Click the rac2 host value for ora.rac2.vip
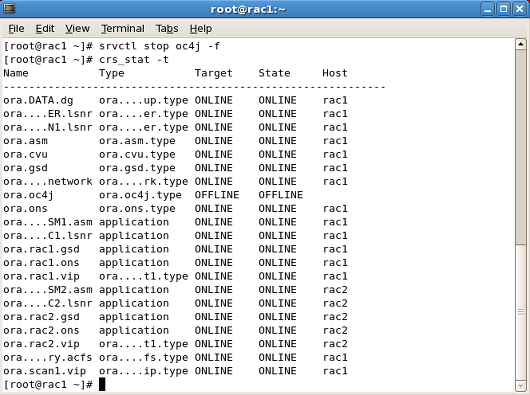Screen dimensions: 530x395 (x=335, y=344)
